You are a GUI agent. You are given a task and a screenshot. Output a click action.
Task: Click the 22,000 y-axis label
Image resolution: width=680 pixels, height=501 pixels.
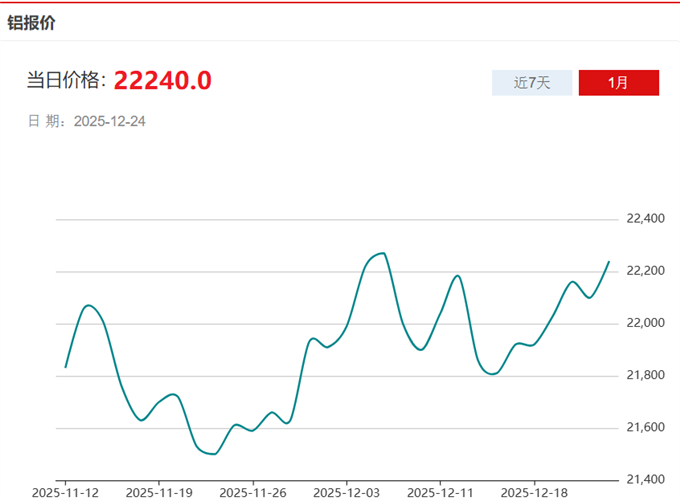click(645, 323)
